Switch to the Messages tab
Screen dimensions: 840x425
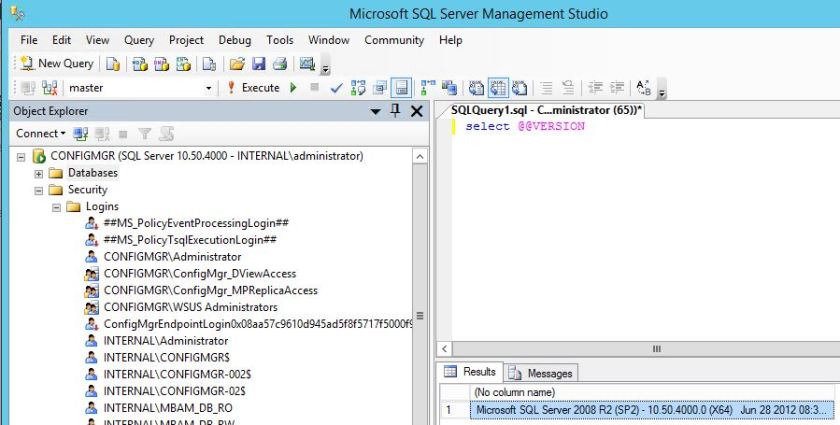(x=543, y=373)
